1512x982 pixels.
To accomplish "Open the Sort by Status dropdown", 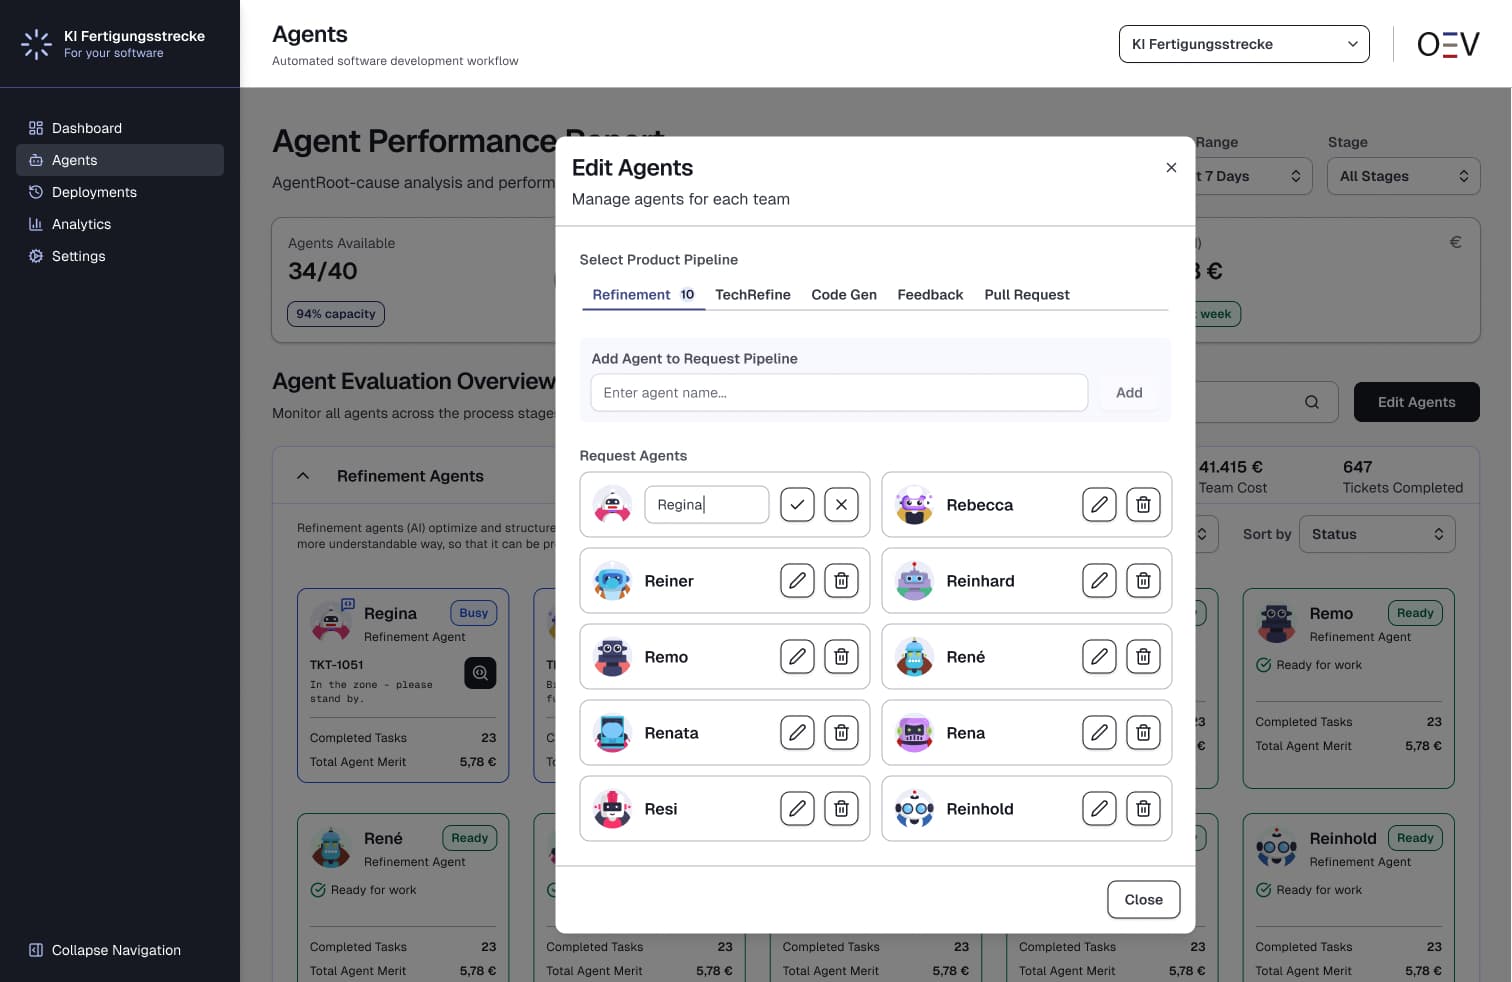I will pyautogui.click(x=1377, y=533).
